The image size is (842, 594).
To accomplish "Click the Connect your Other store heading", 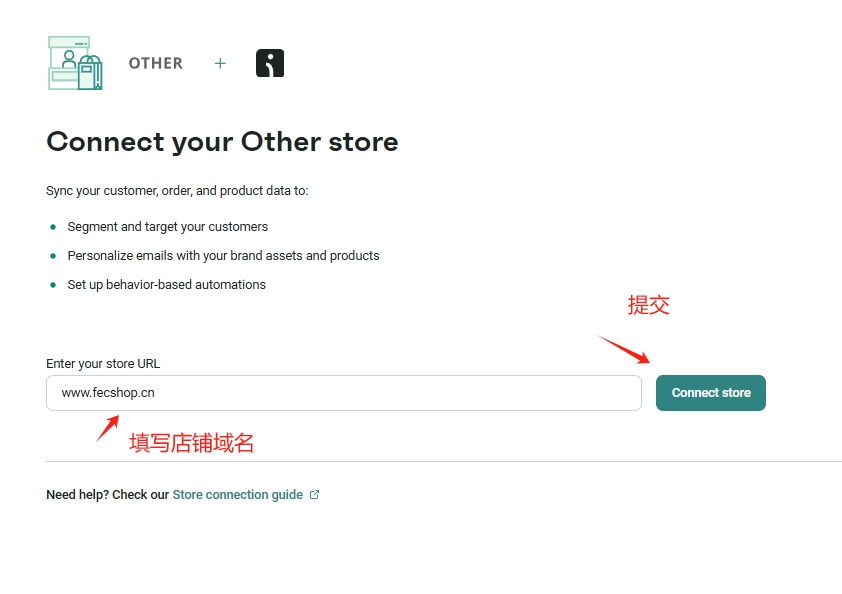I will [222, 142].
